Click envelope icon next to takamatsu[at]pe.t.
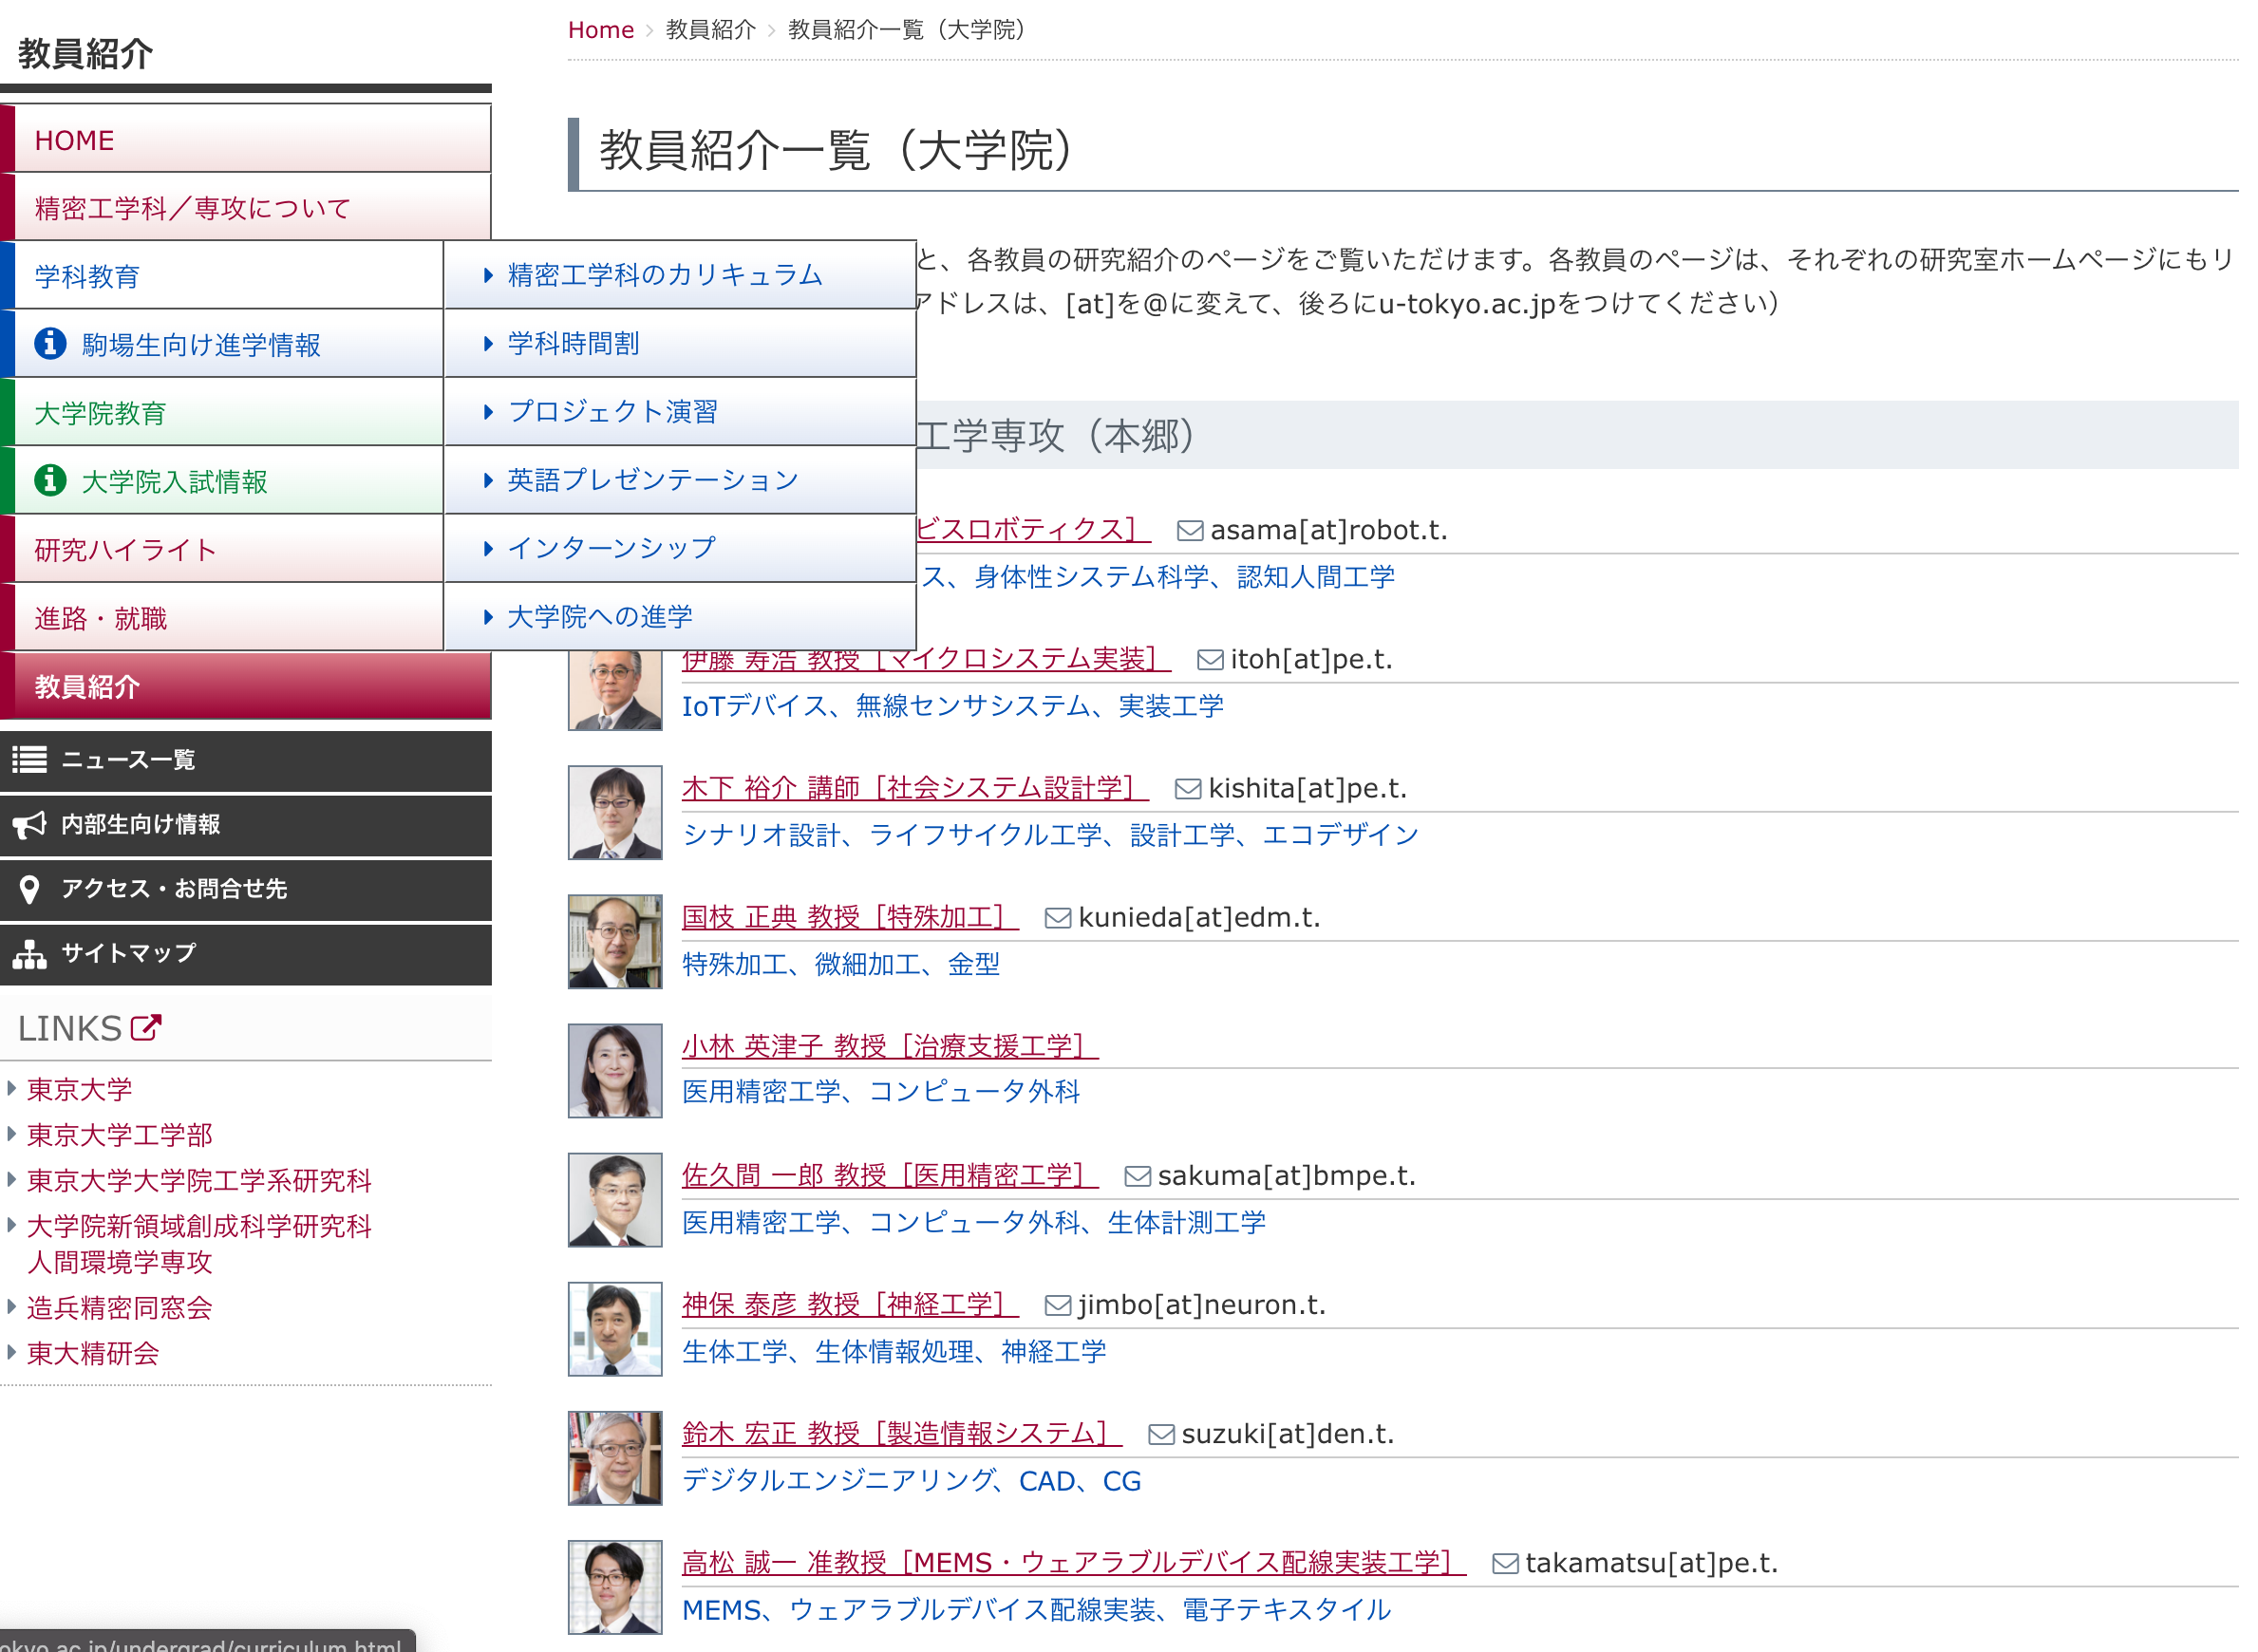The height and width of the screenshot is (1652, 2258). pos(1504,1564)
